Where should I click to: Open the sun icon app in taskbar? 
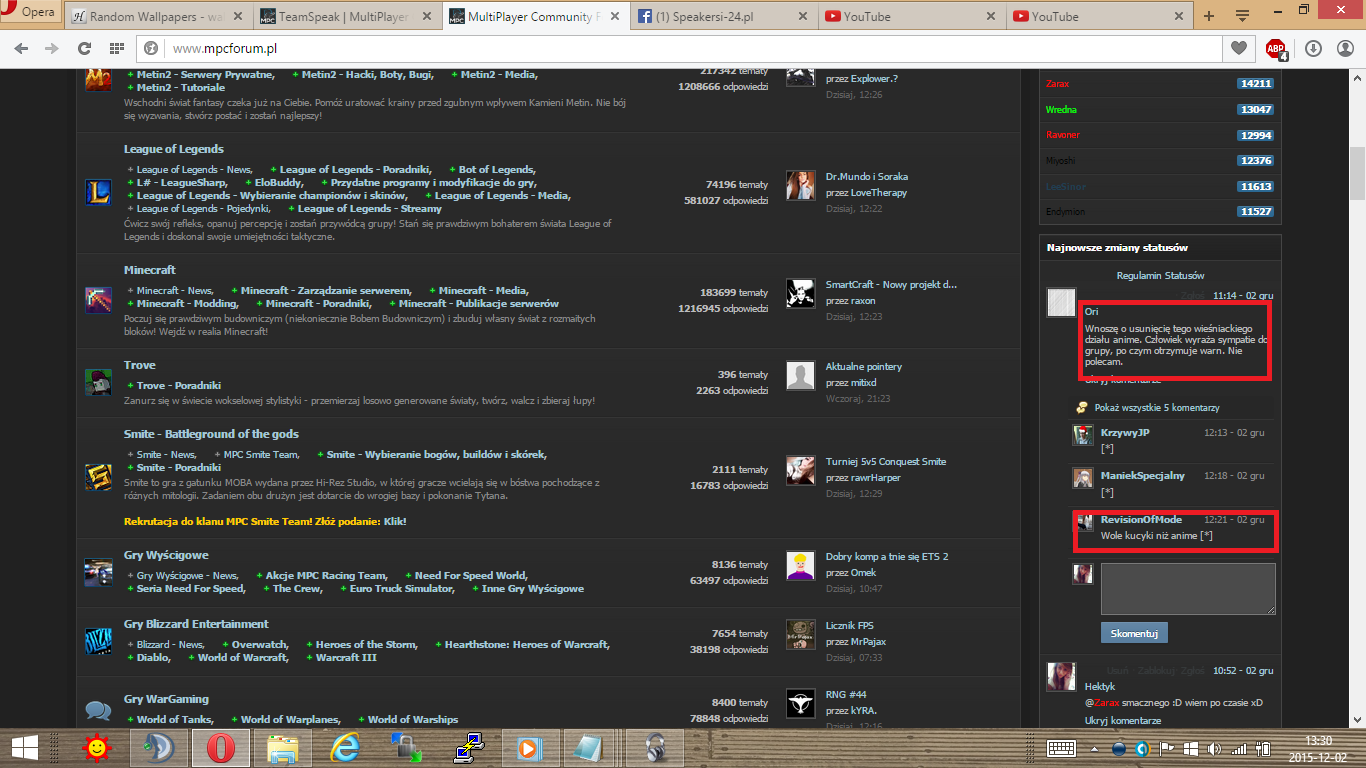[x=97, y=747]
